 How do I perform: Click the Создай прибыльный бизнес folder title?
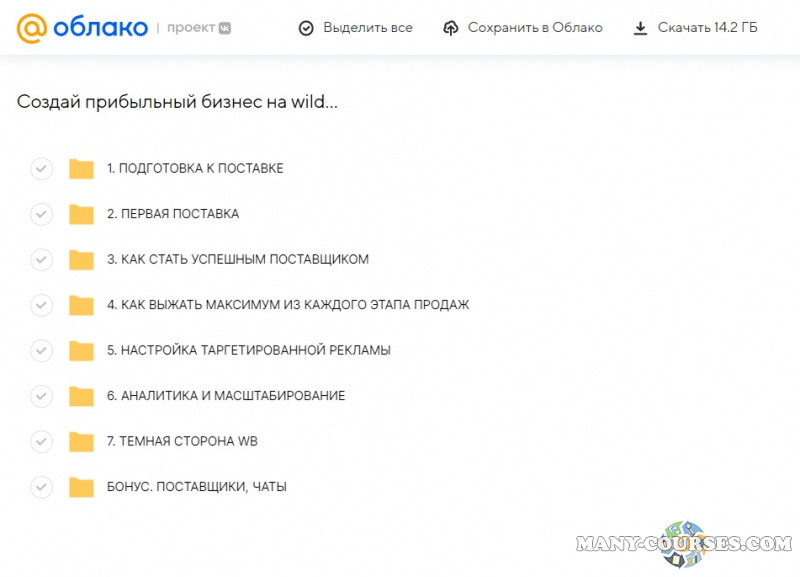pos(177,103)
